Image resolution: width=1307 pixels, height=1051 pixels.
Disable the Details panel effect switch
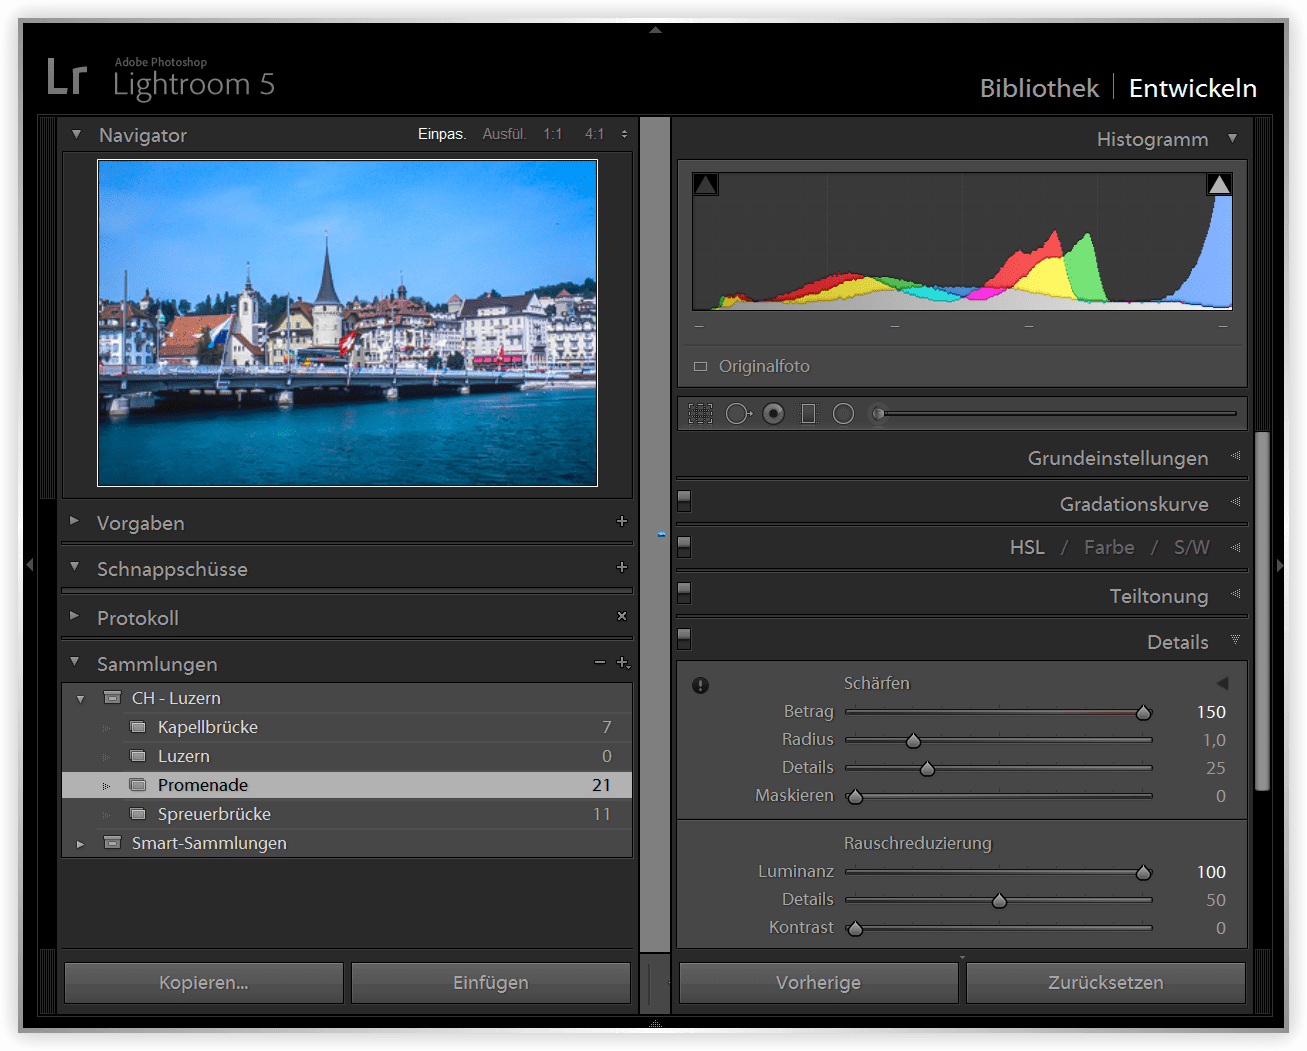coord(684,638)
